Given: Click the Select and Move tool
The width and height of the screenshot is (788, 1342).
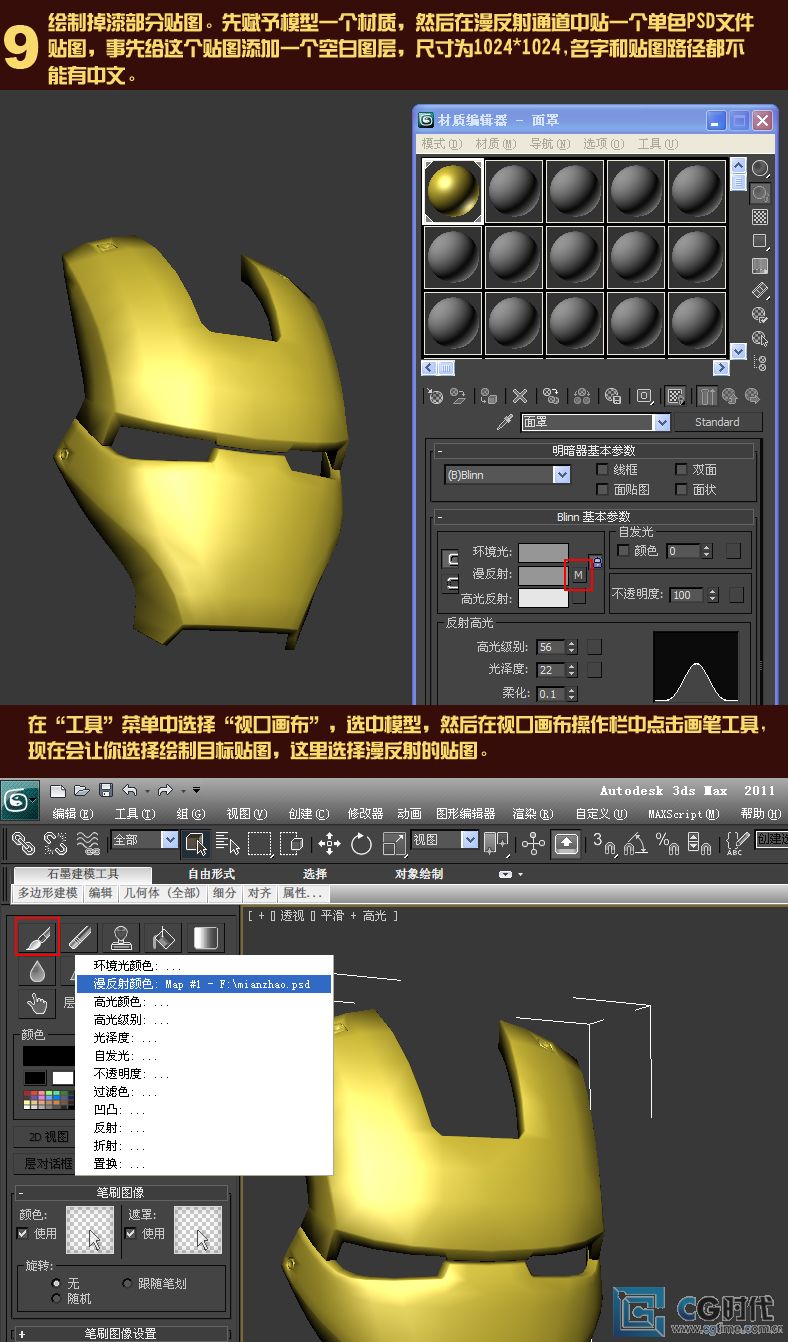Looking at the screenshot, I should click(330, 844).
